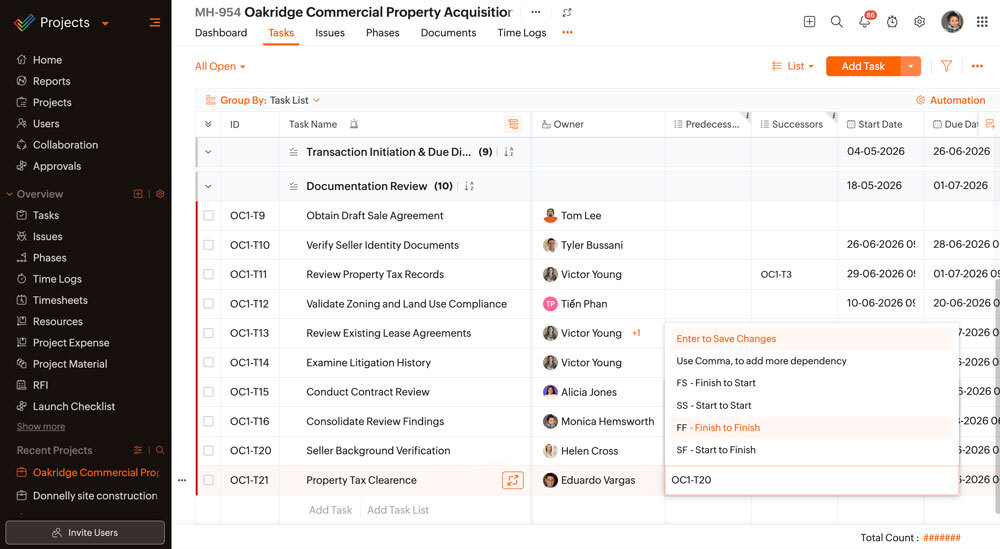
Task: Collapse sidebar with hamburger icon
Action: click(x=154, y=22)
